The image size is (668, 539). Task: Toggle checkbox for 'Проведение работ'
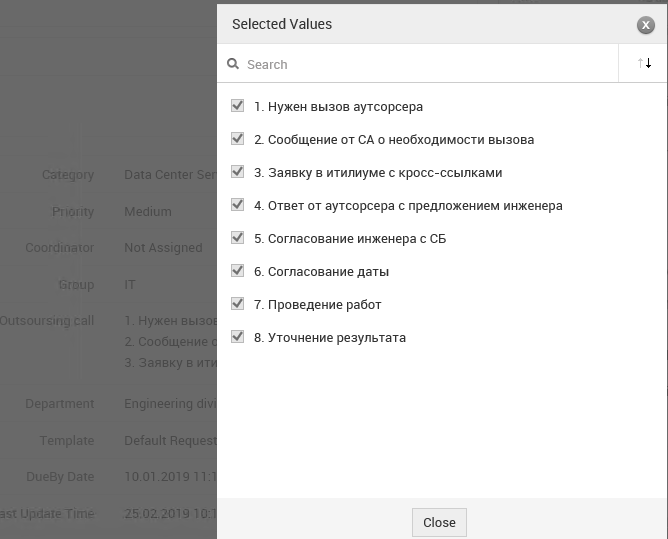tap(237, 304)
